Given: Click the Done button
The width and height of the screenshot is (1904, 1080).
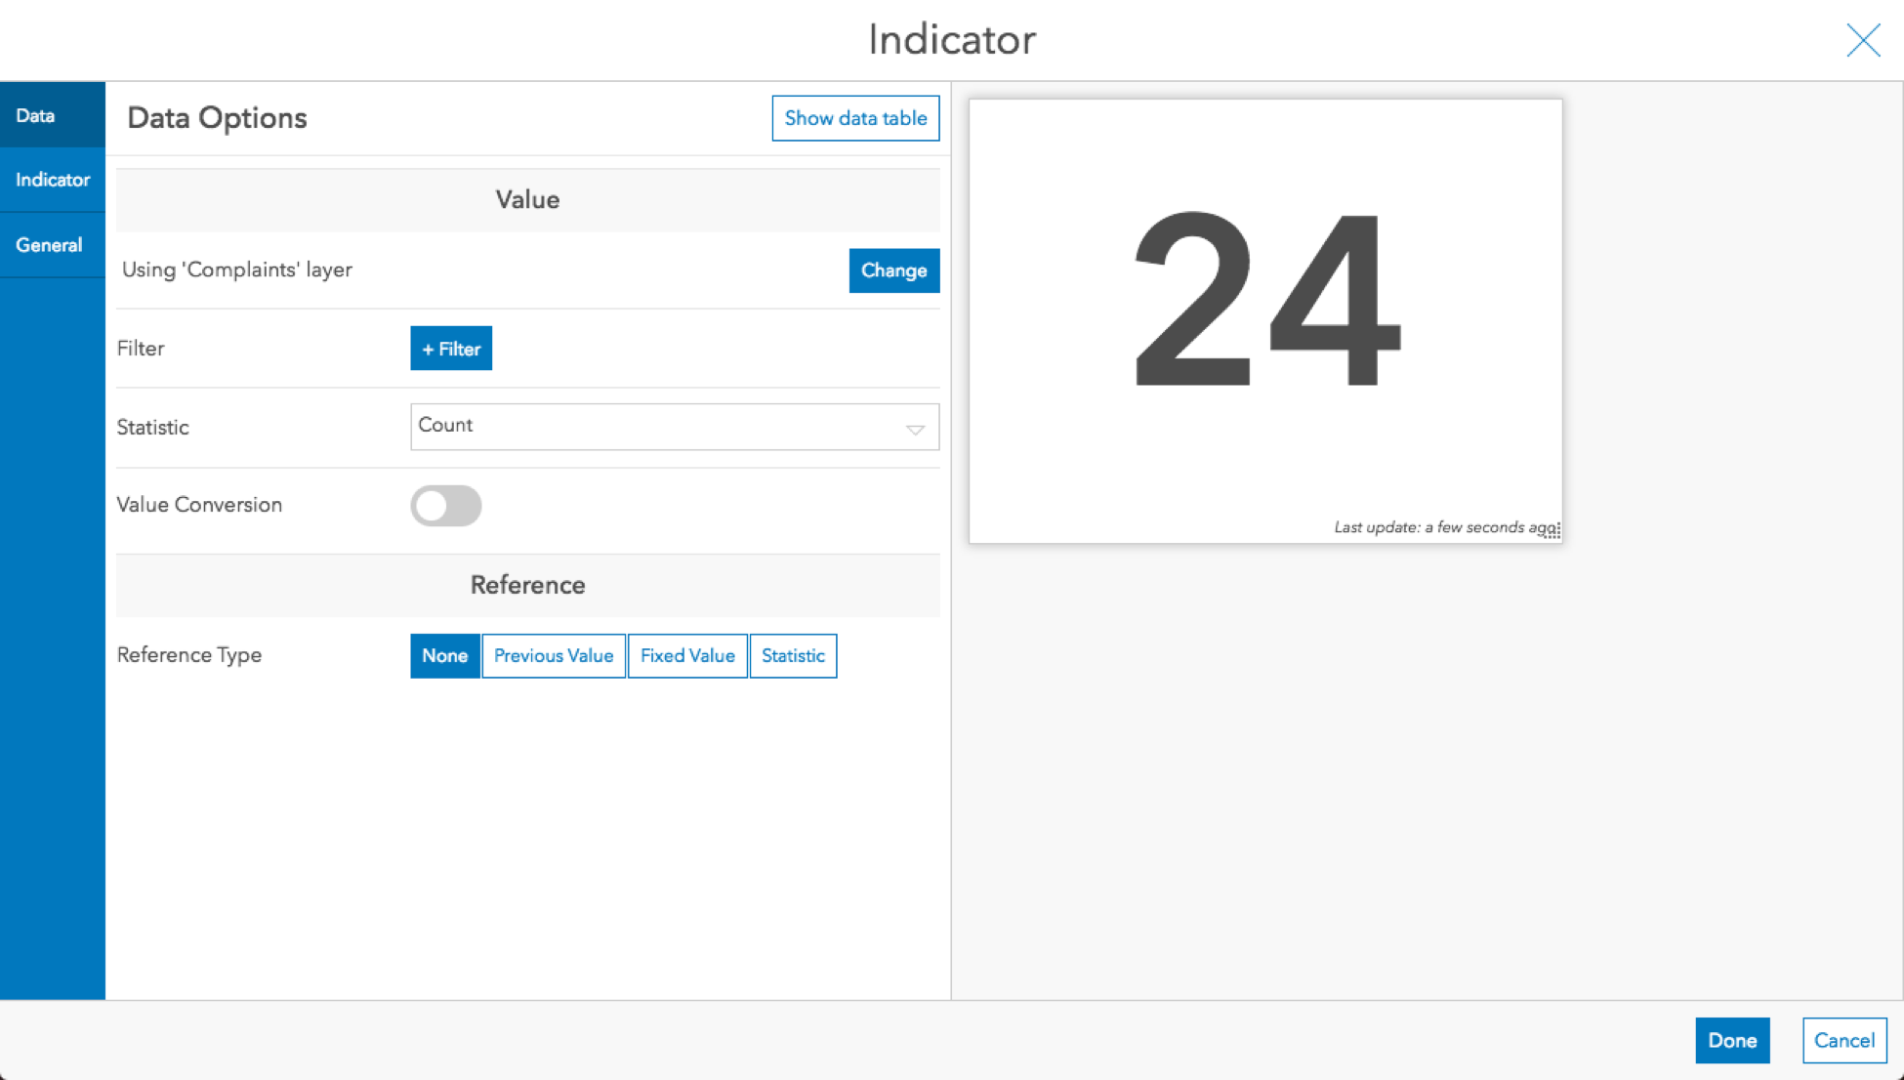Looking at the screenshot, I should [x=1732, y=1040].
